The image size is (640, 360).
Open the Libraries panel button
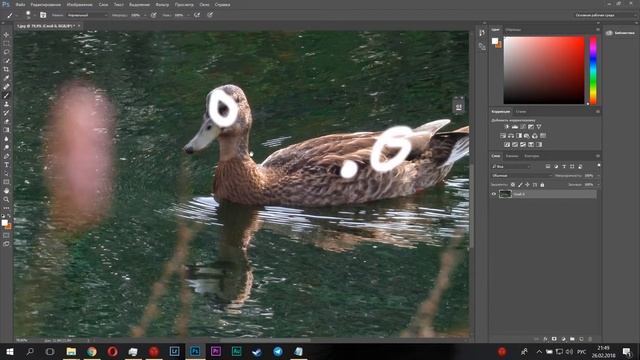620,33
